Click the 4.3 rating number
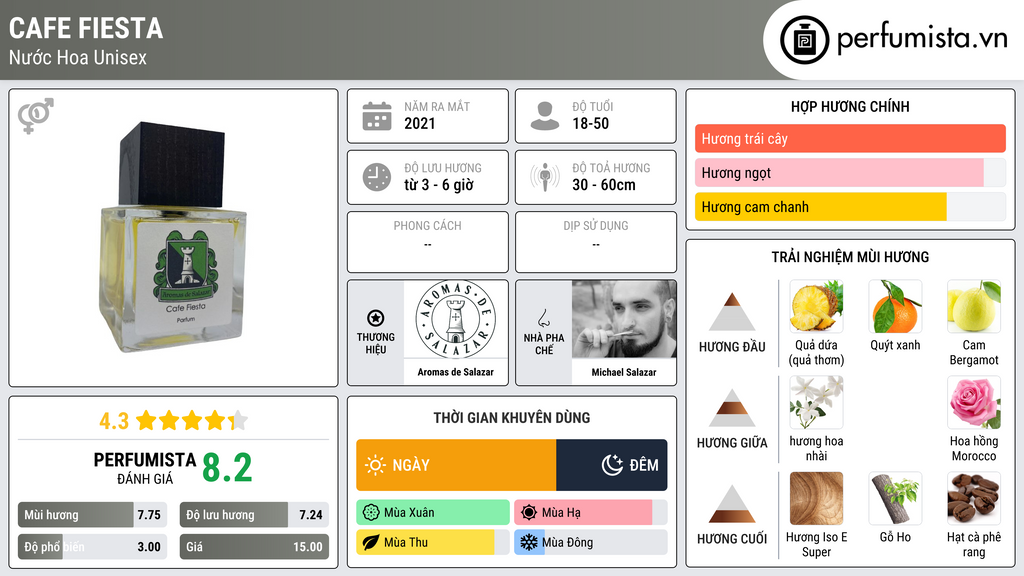 tap(114, 421)
